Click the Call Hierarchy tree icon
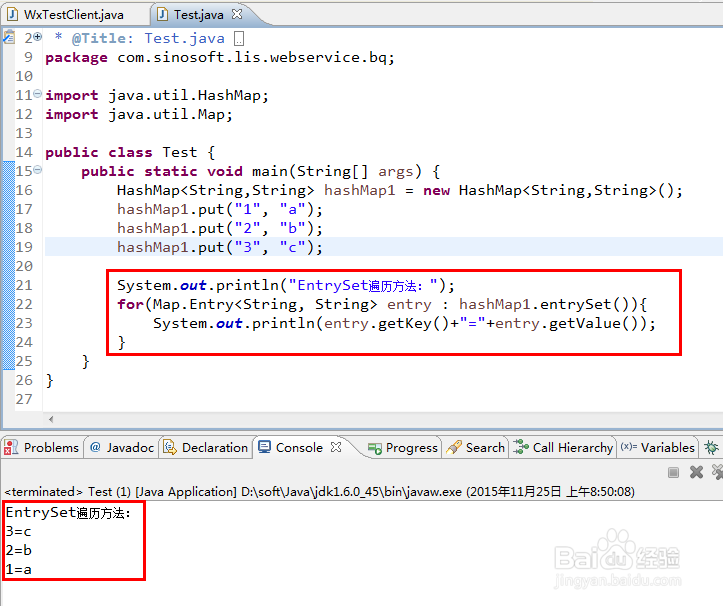 (x=521, y=447)
